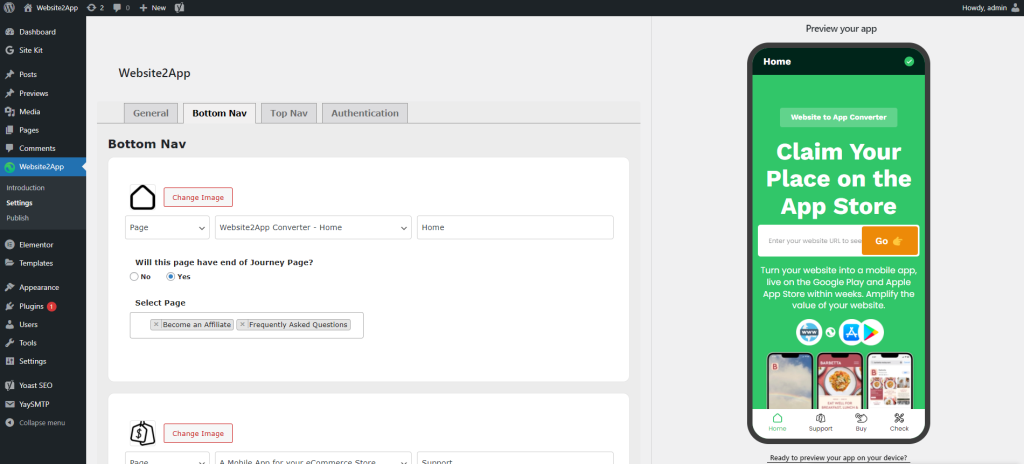Click the Apple App Store icon in the preview
1024x464 pixels.
click(851, 332)
